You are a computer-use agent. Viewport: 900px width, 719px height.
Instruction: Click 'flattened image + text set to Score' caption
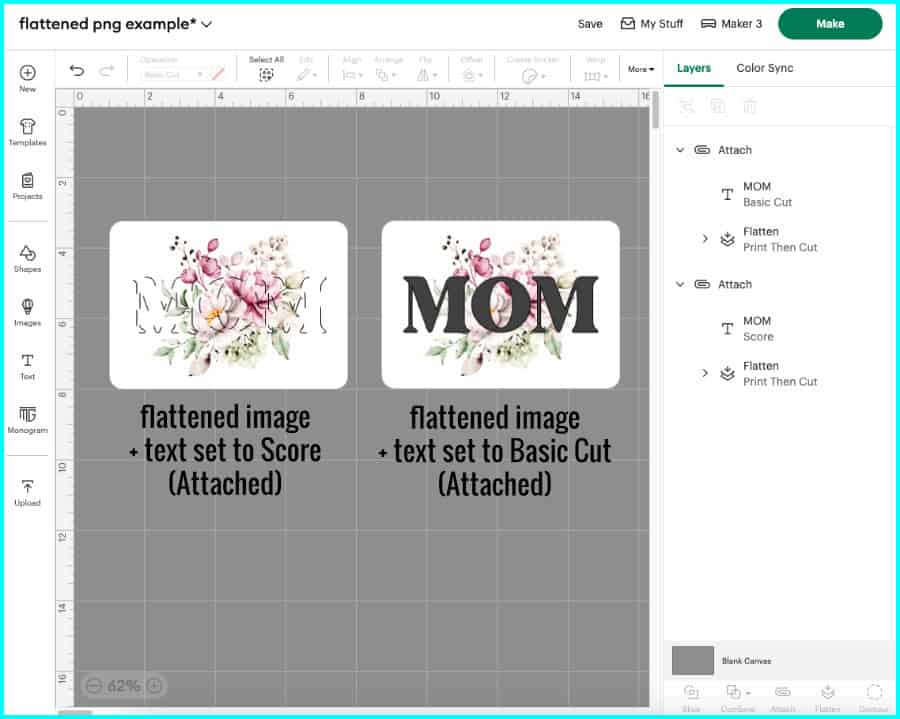226,450
